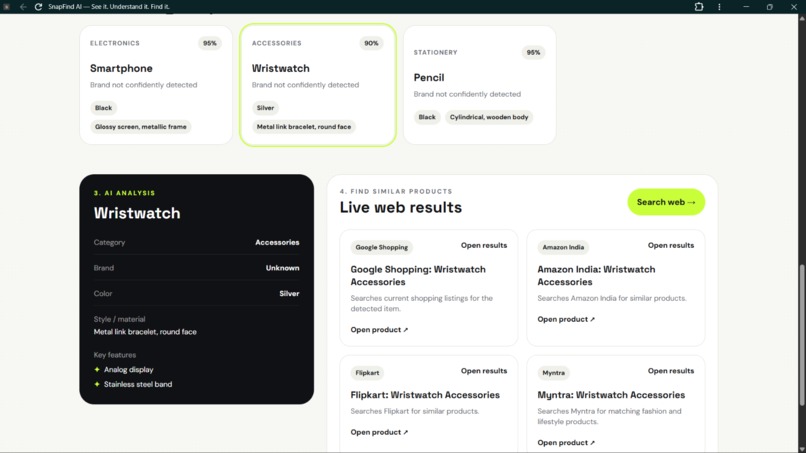Viewport: 806px width, 453px height.
Task: Click the scrollbar up arrow
Action: pyautogui.click(x=802, y=17)
